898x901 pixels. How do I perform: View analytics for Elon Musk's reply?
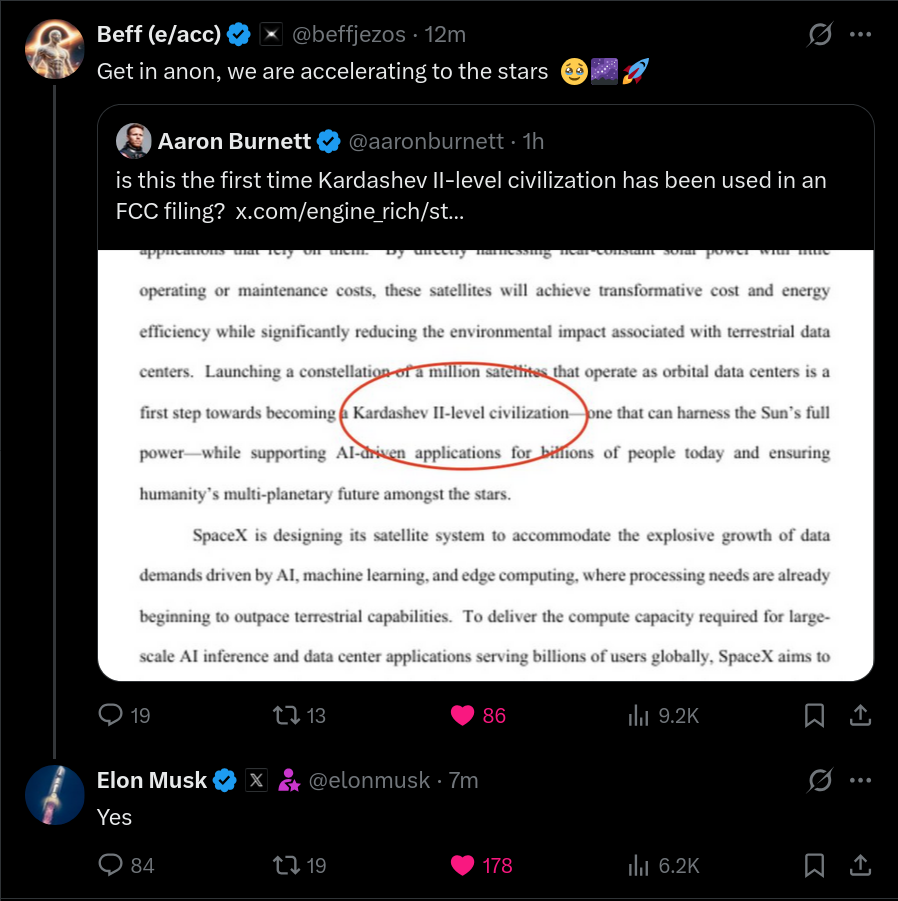(638, 865)
